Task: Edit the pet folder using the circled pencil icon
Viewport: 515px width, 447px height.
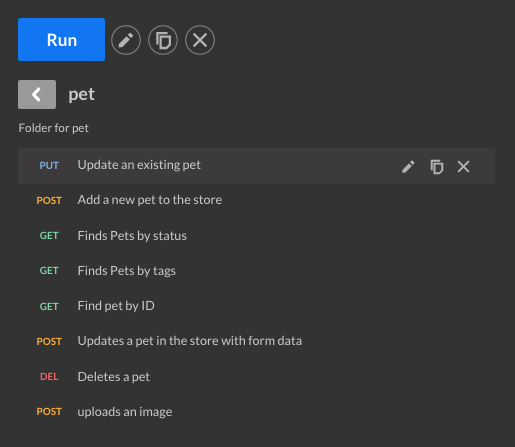Action: pos(126,40)
